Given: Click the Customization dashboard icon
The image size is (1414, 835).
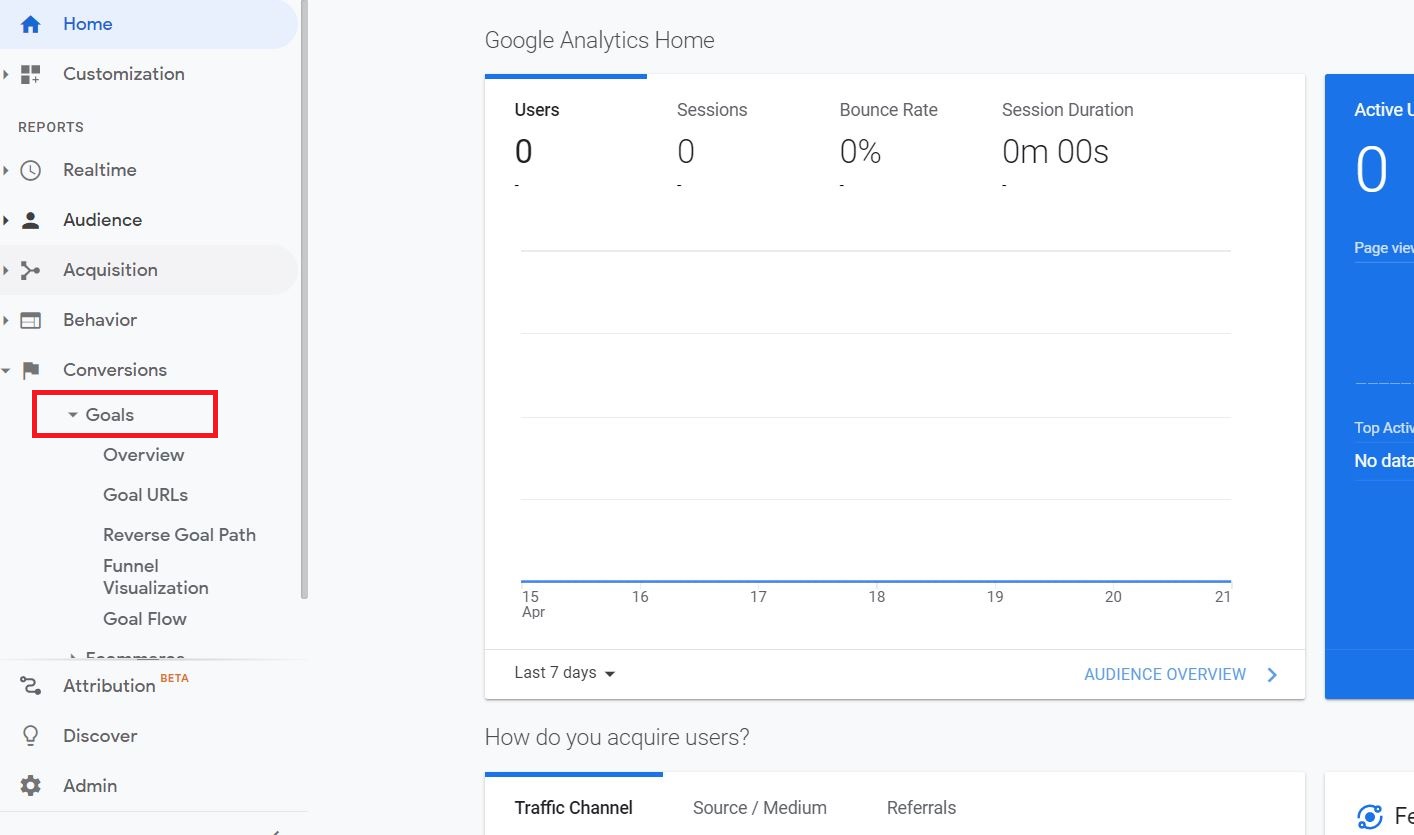Looking at the screenshot, I should coord(31,74).
